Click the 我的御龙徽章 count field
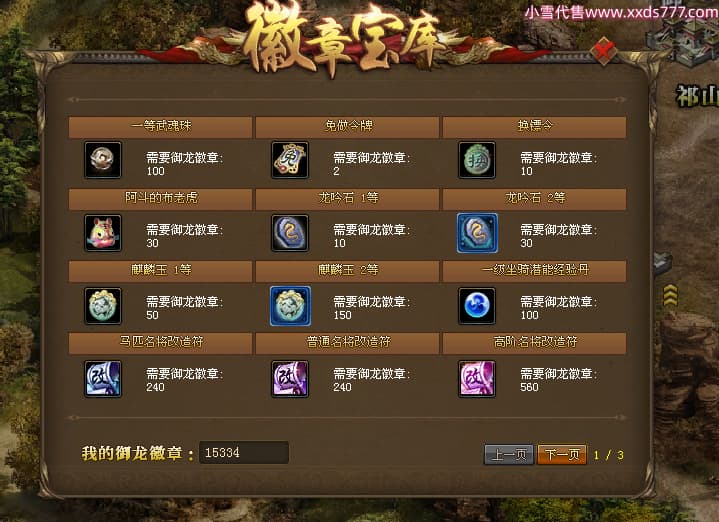 244,453
